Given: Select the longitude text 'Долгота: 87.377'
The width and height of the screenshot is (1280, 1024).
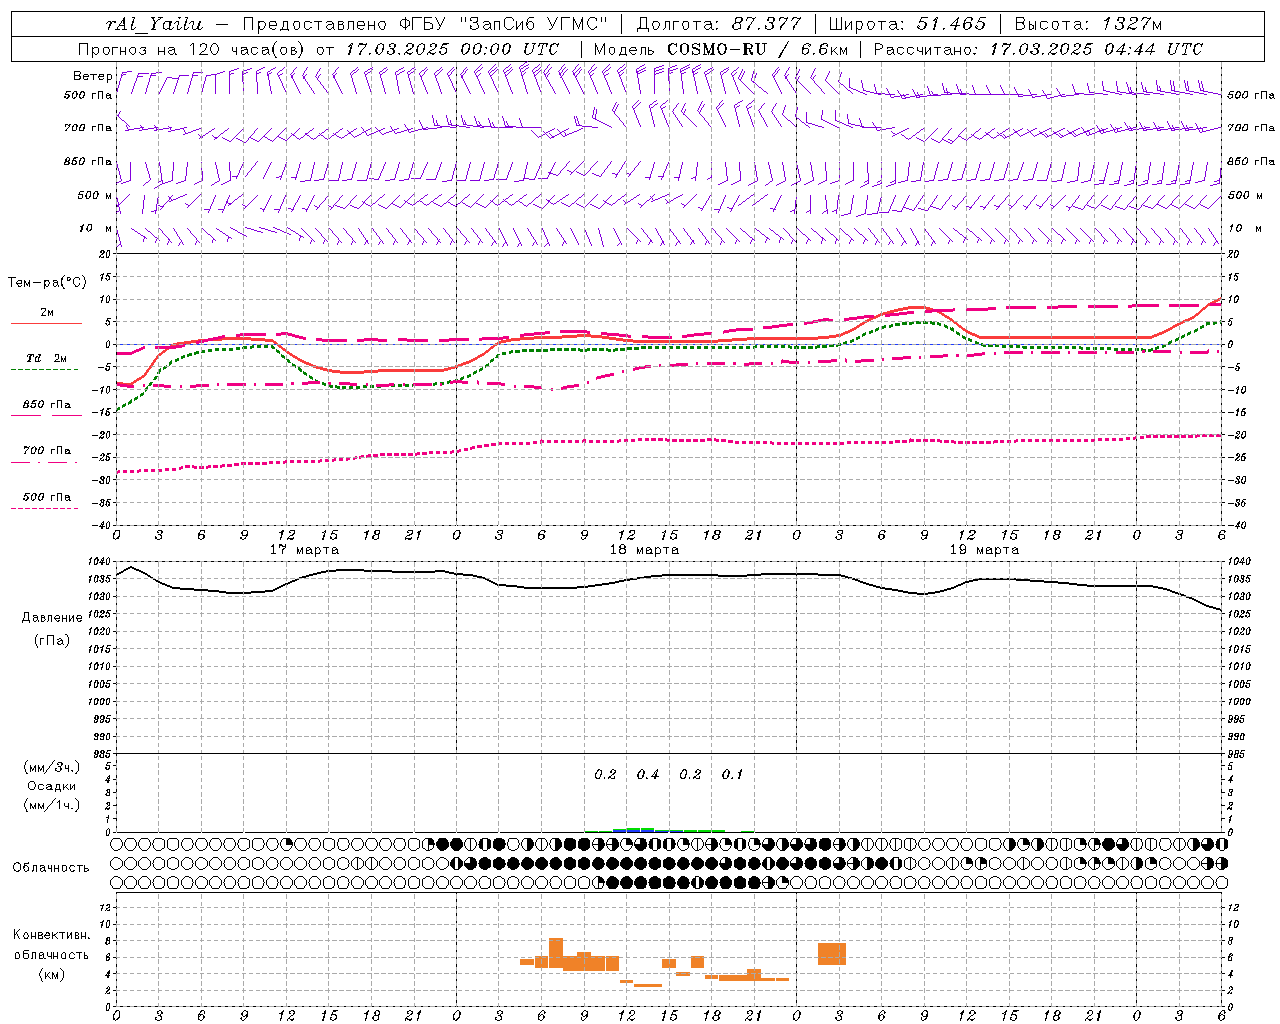Looking at the screenshot, I should [719, 25].
